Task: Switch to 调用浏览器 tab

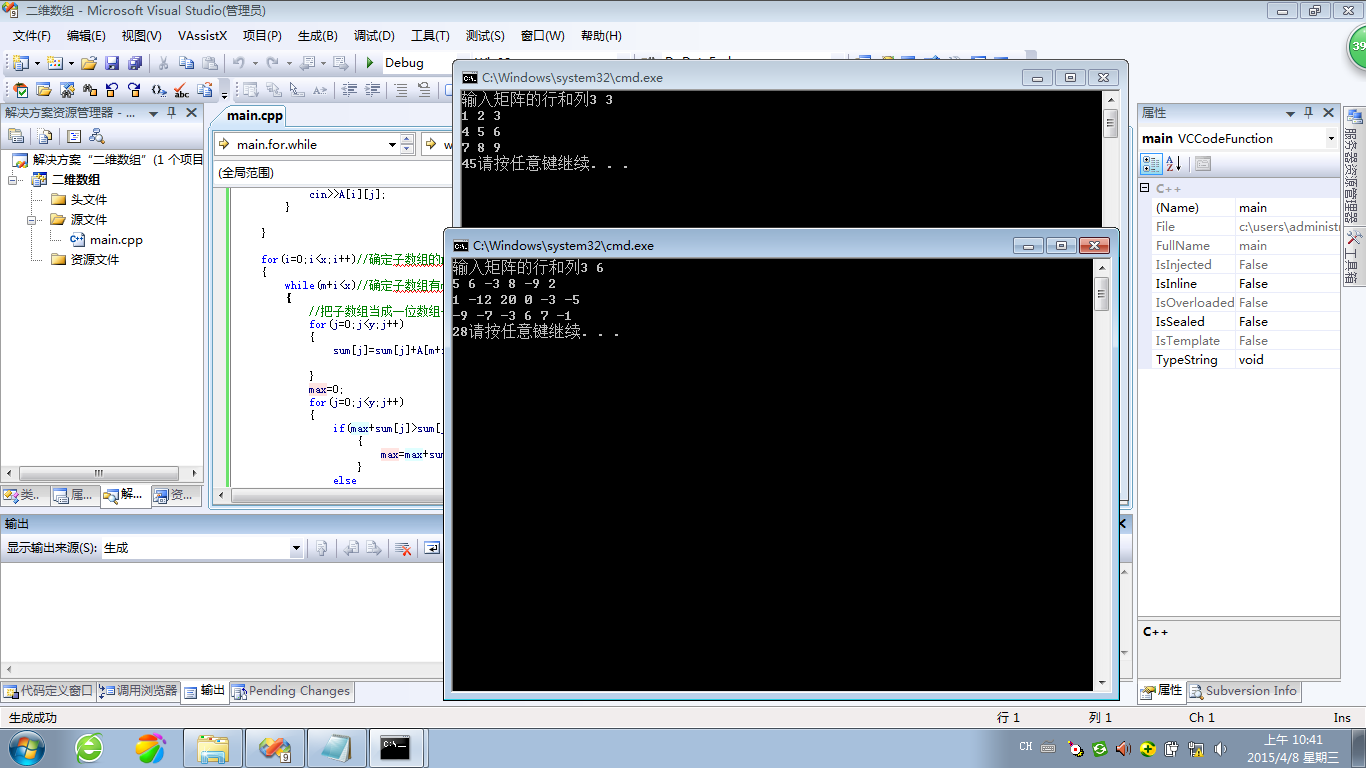Action: 138,691
